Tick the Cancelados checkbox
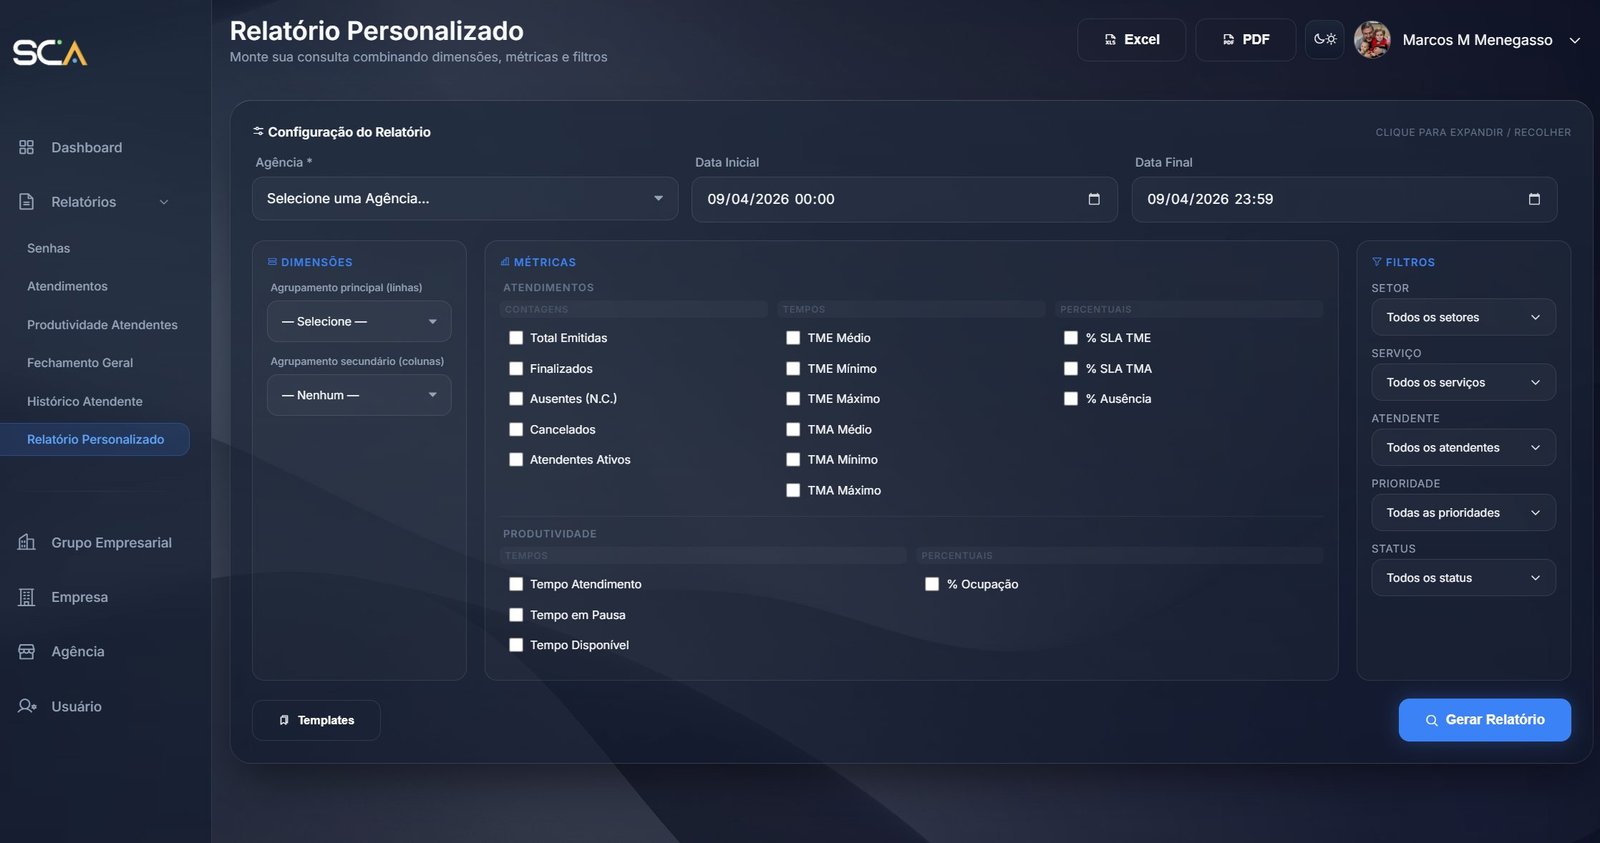This screenshot has height=843, width=1600. click(516, 430)
